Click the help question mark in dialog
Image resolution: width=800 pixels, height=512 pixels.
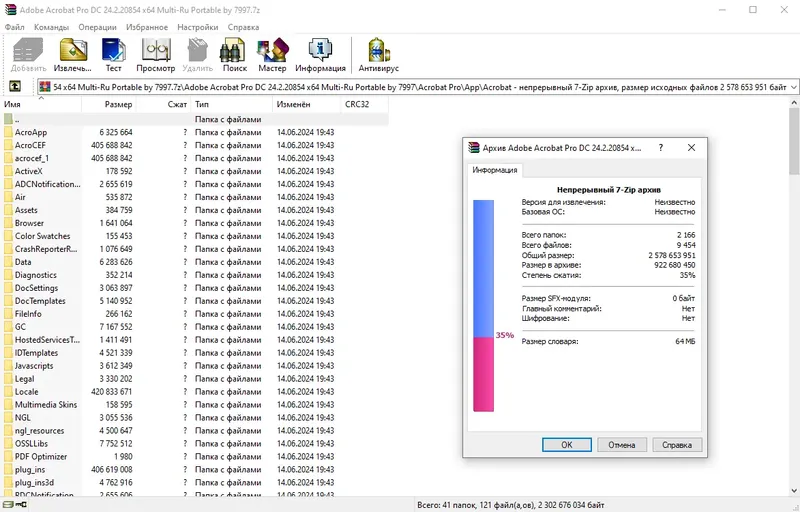(x=661, y=147)
